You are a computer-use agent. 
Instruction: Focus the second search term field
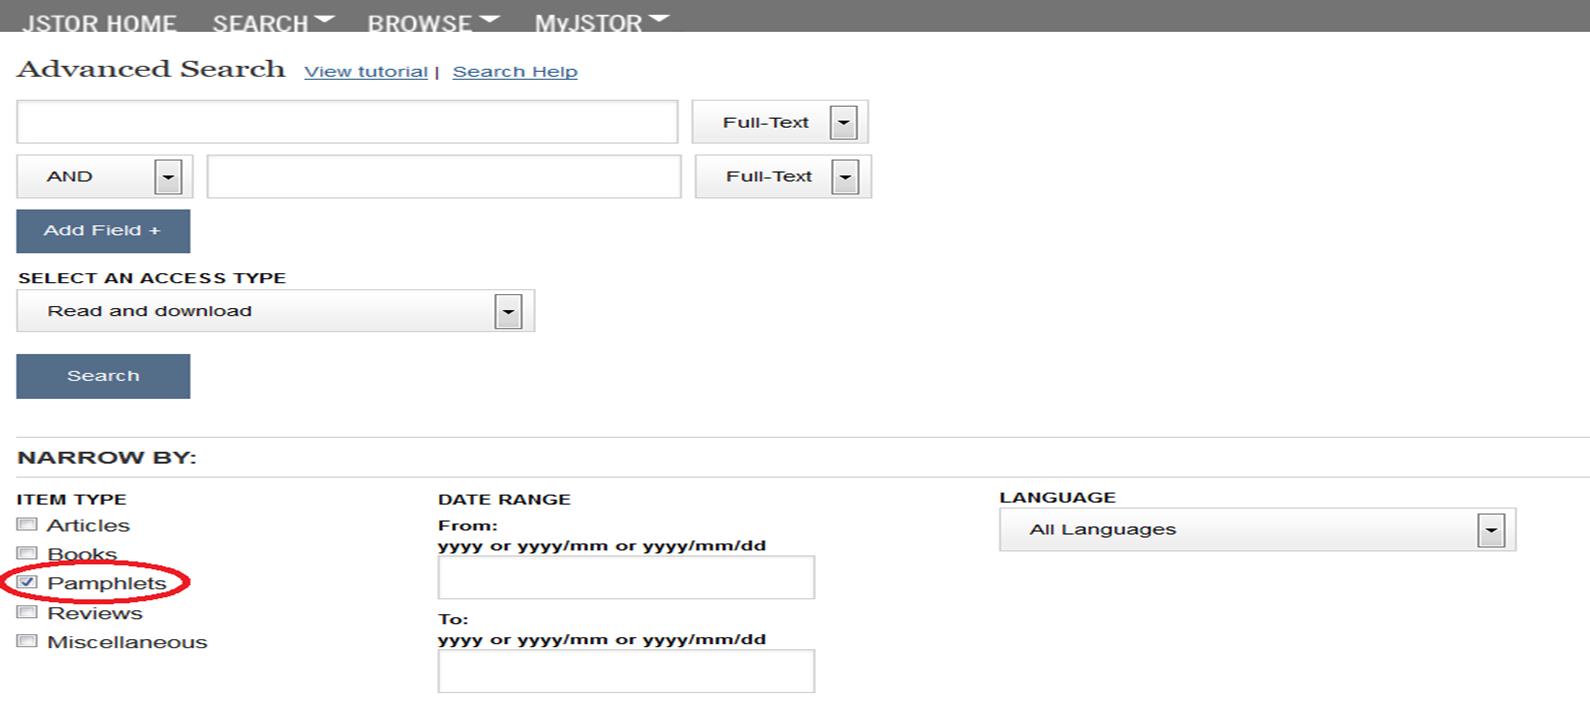pos(444,177)
